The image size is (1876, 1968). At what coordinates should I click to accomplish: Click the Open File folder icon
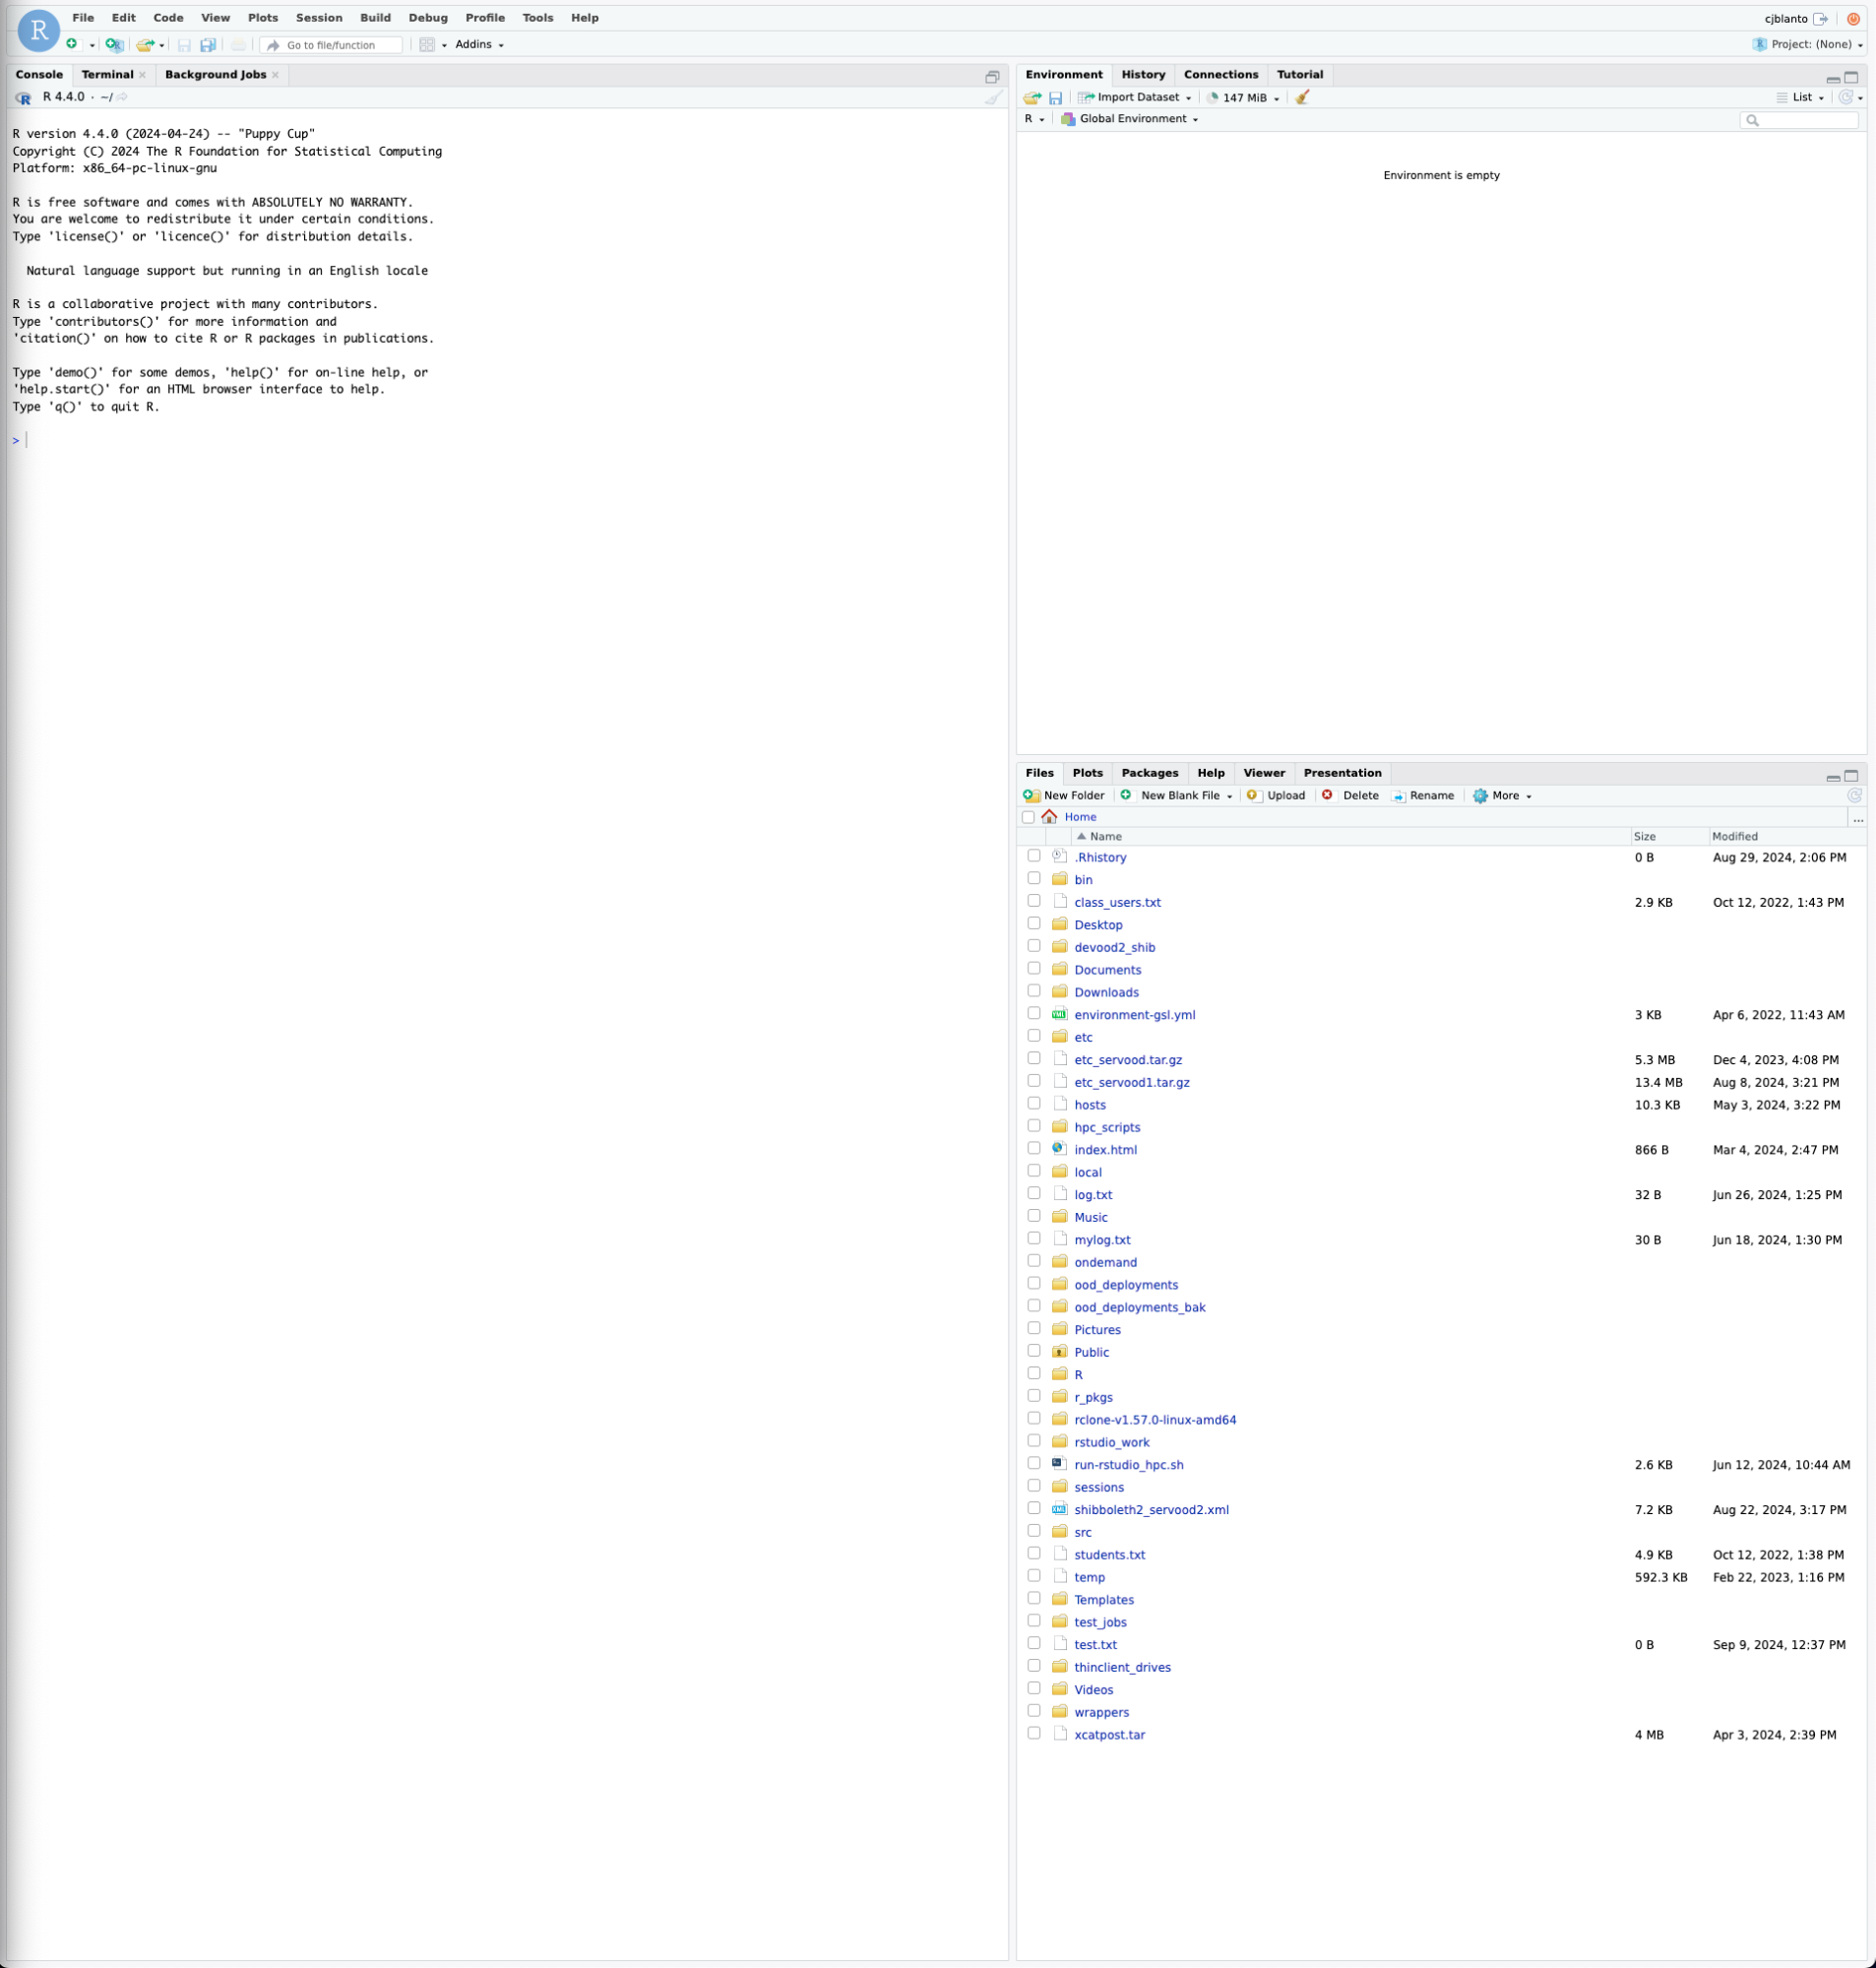(x=145, y=44)
